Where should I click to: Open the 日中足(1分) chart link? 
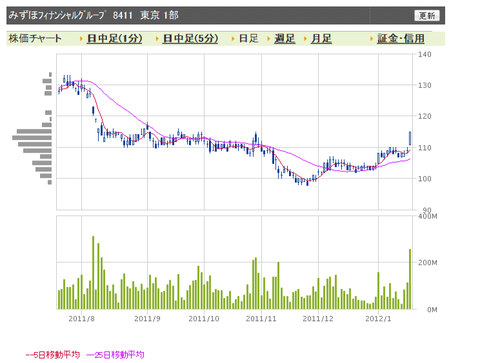coord(114,39)
